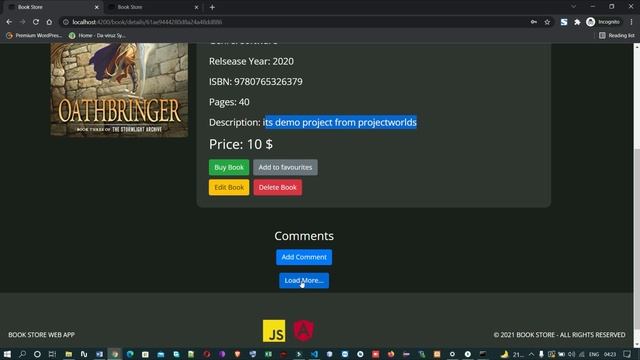Click the red Delete Book button
The width and height of the screenshot is (640, 360).
pyautogui.click(x=278, y=187)
